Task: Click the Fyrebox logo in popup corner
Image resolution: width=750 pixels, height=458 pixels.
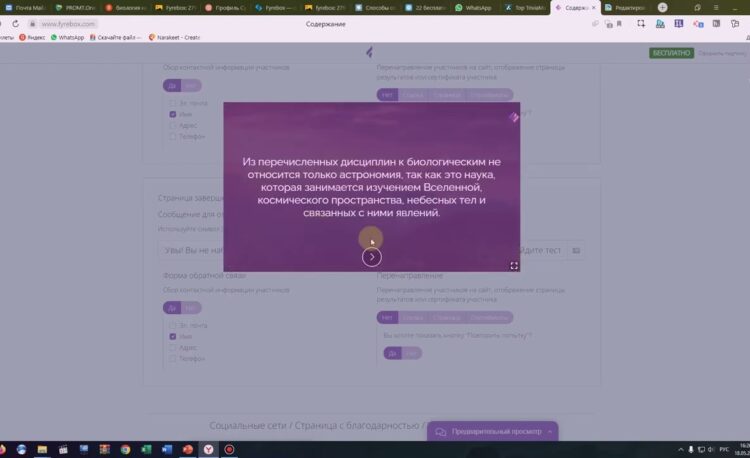Action: [x=513, y=117]
